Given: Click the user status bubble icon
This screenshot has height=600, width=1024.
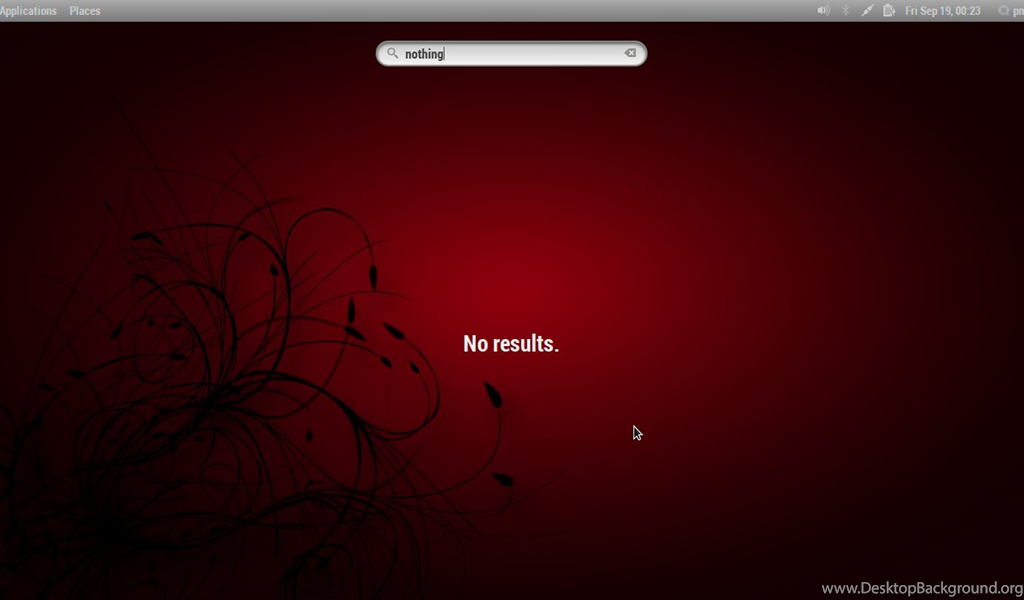Looking at the screenshot, I should click(1003, 11).
